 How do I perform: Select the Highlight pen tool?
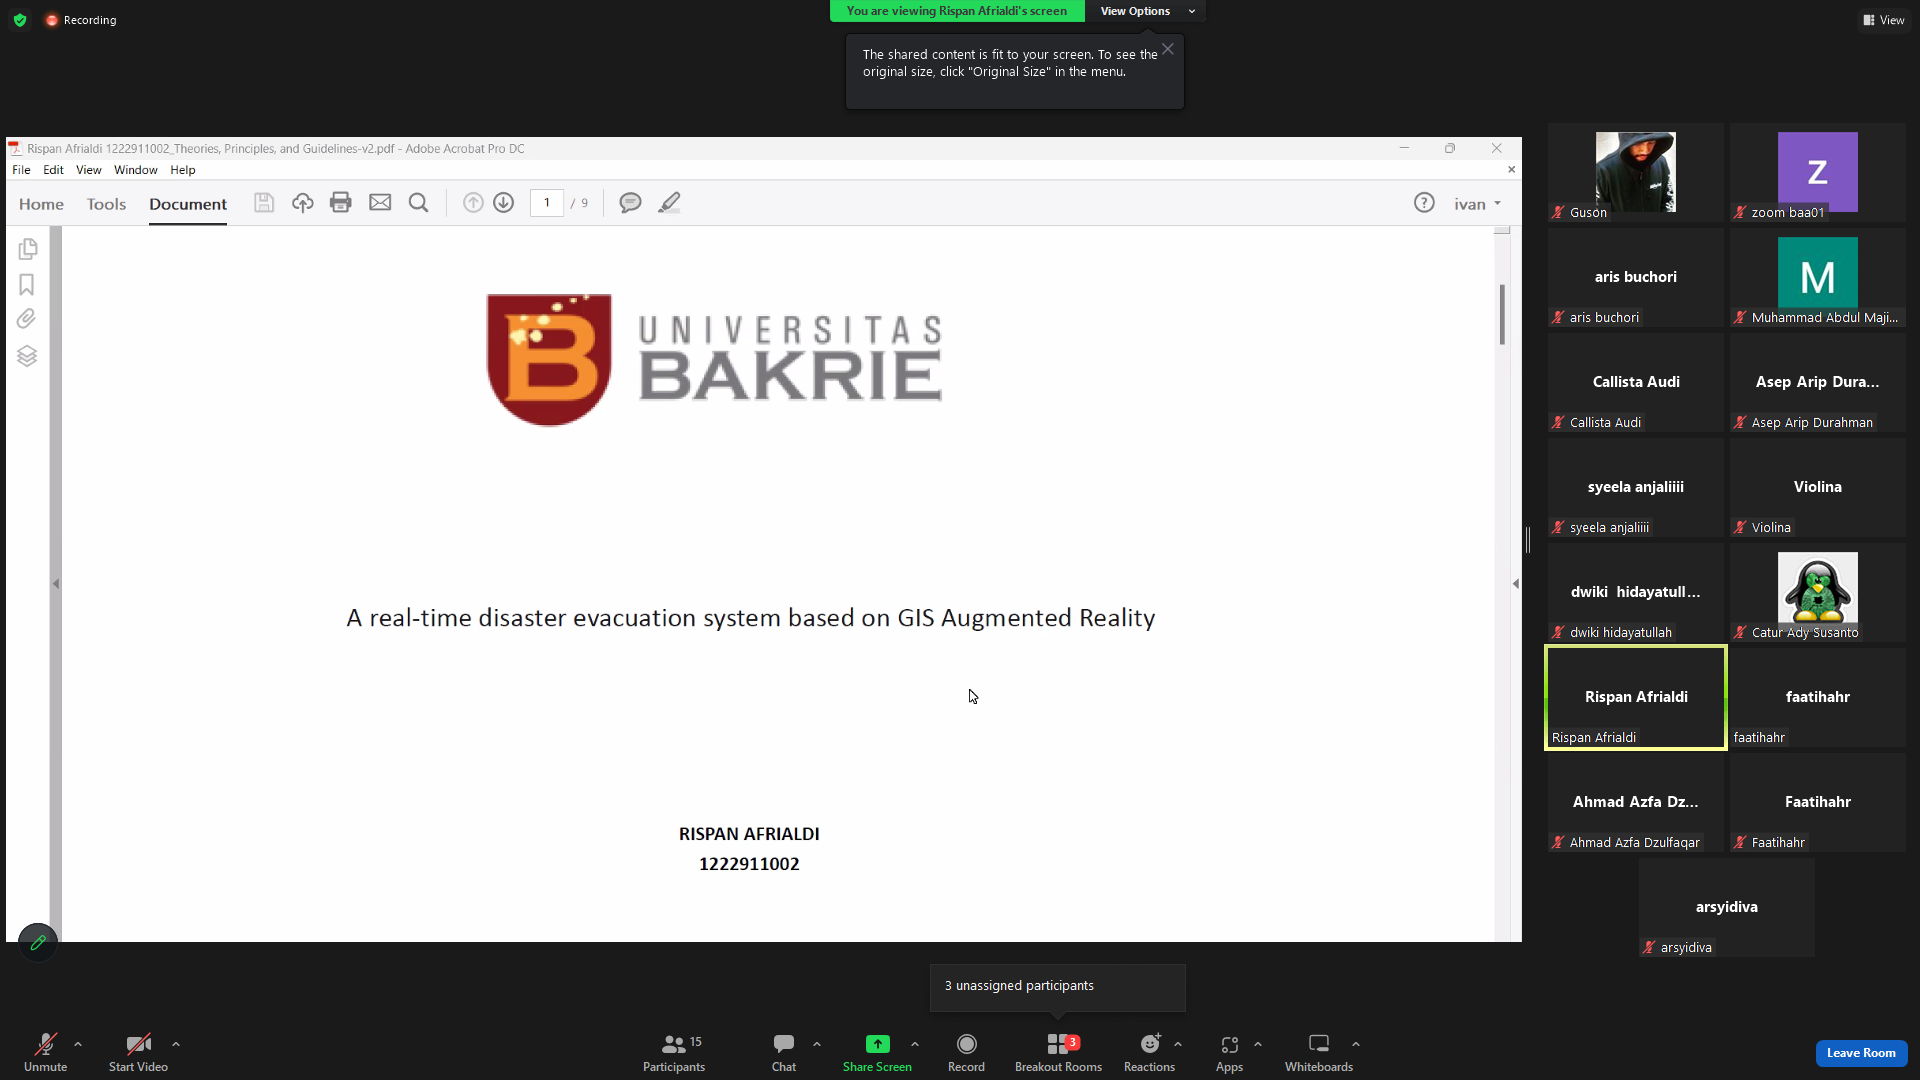[670, 203]
